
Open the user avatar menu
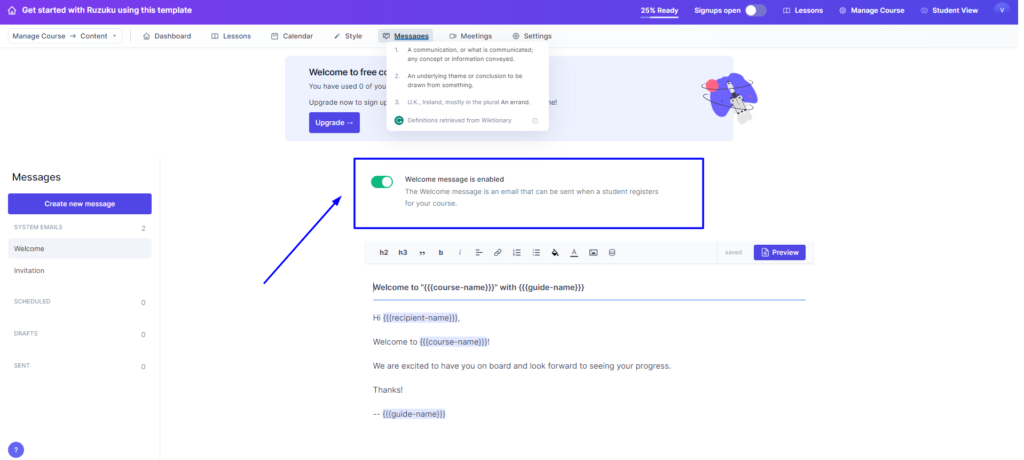[x=1002, y=10]
